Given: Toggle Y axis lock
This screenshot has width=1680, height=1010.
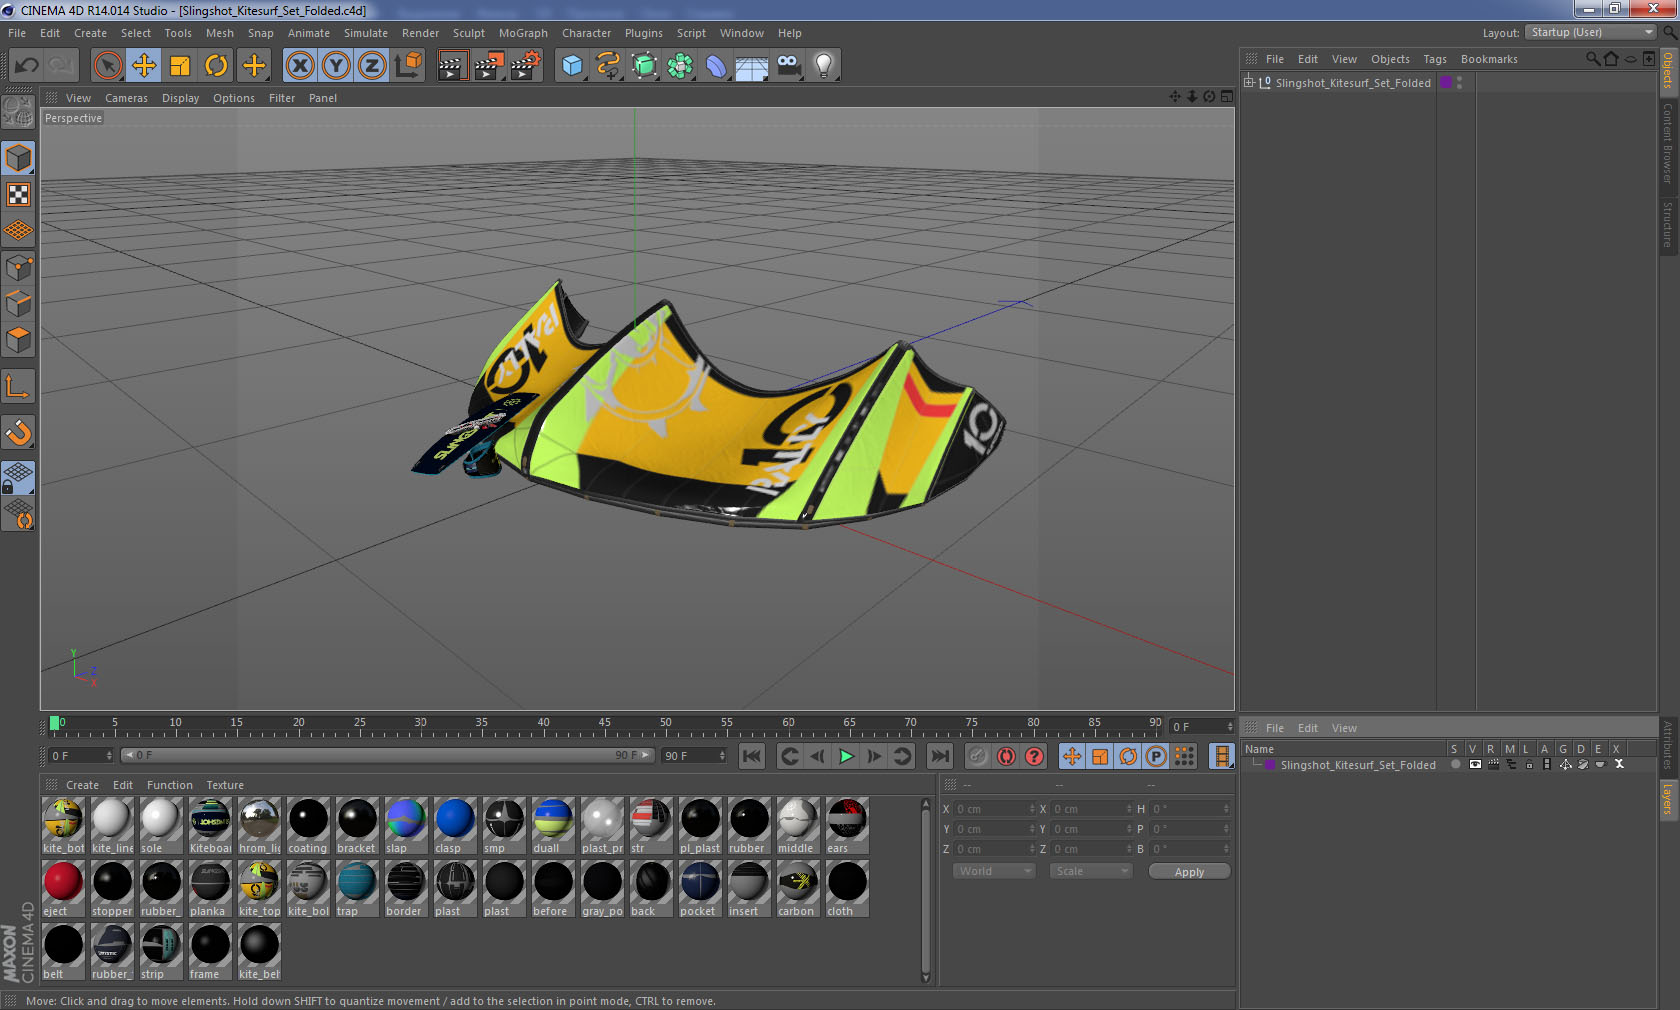Looking at the screenshot, I should 336,66.
